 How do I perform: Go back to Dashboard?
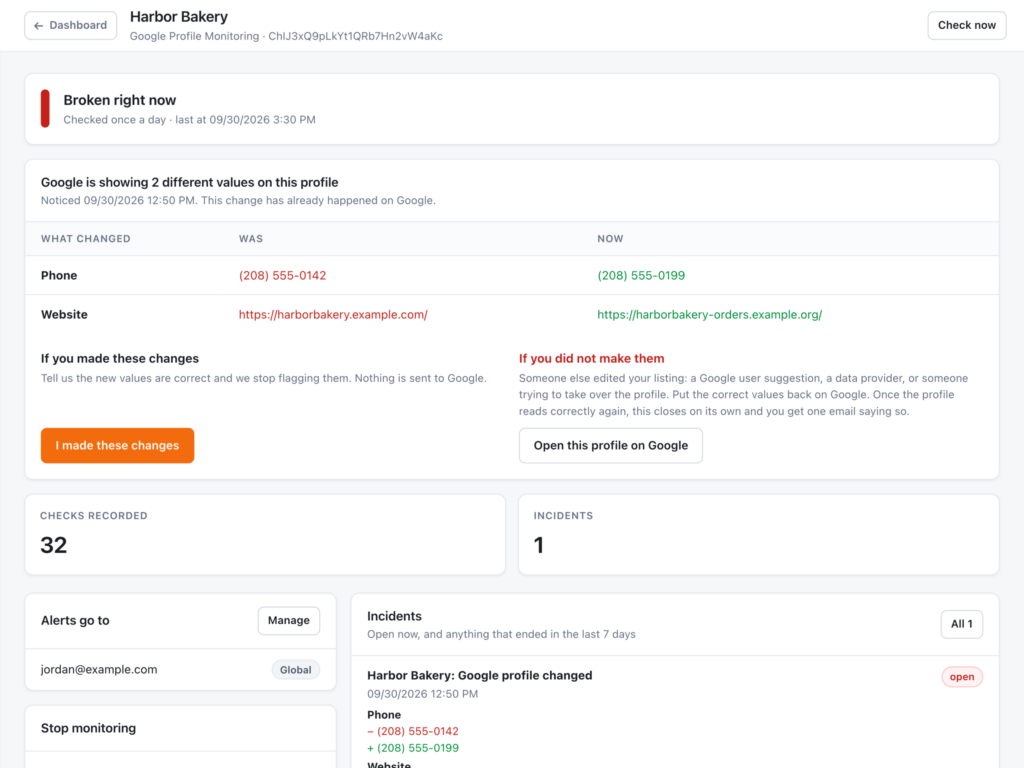(71, 25)
